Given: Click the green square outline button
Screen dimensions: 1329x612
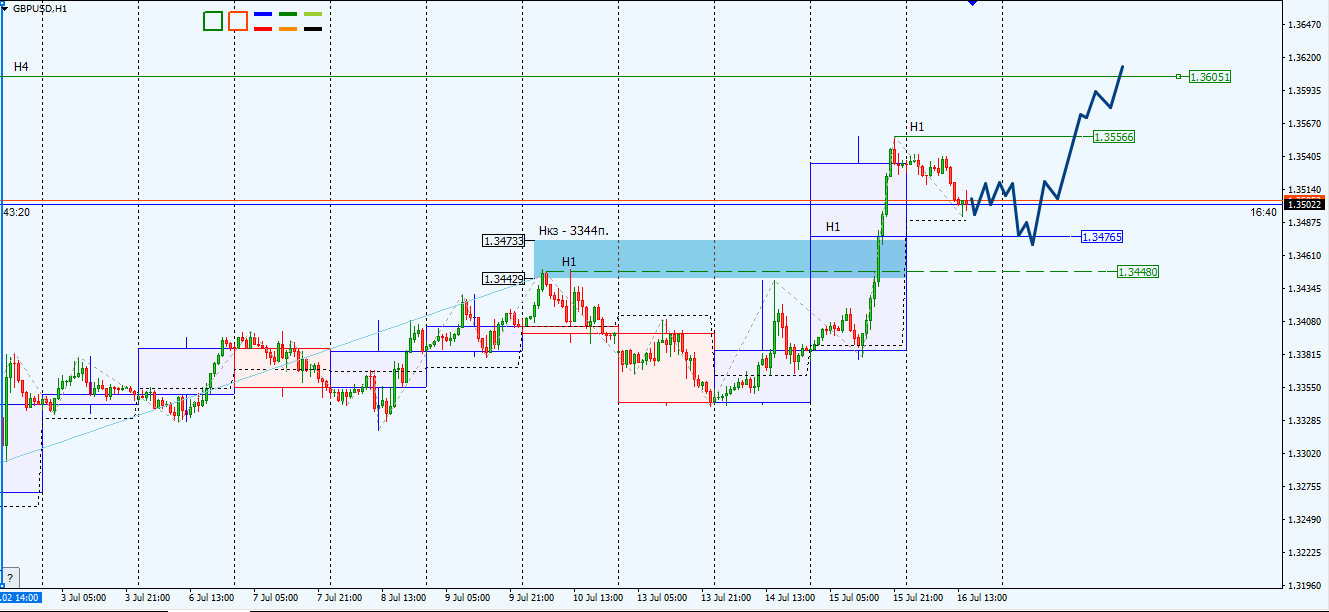Looking at the screenshot, I should [x=213, y=21].
